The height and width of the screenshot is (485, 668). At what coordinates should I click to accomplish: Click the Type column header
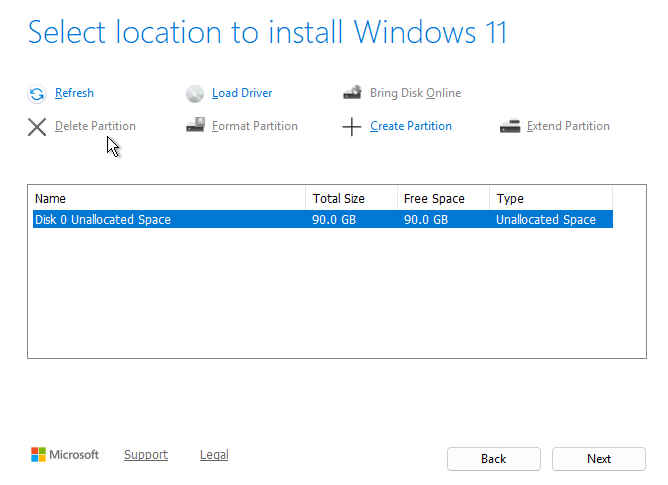[550, 198]
